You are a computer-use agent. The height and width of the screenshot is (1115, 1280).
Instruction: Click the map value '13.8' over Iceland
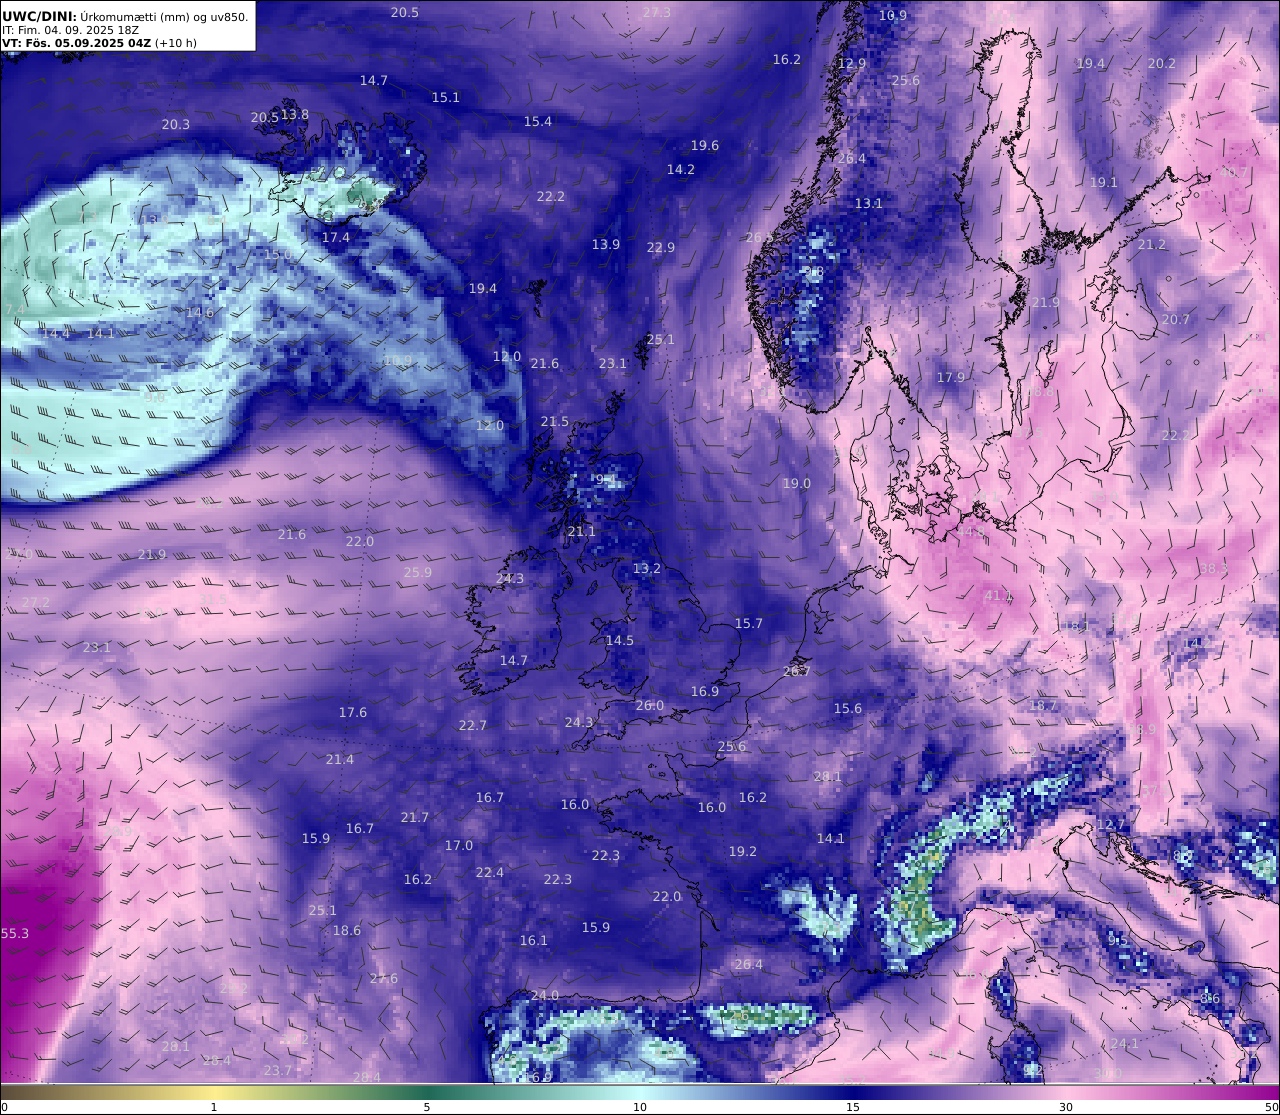[295, 115]
